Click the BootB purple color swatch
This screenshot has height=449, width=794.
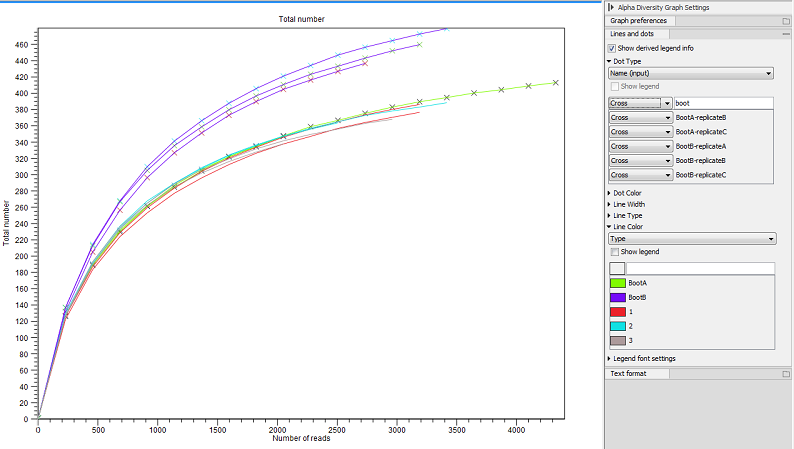(x=617, y=298)
